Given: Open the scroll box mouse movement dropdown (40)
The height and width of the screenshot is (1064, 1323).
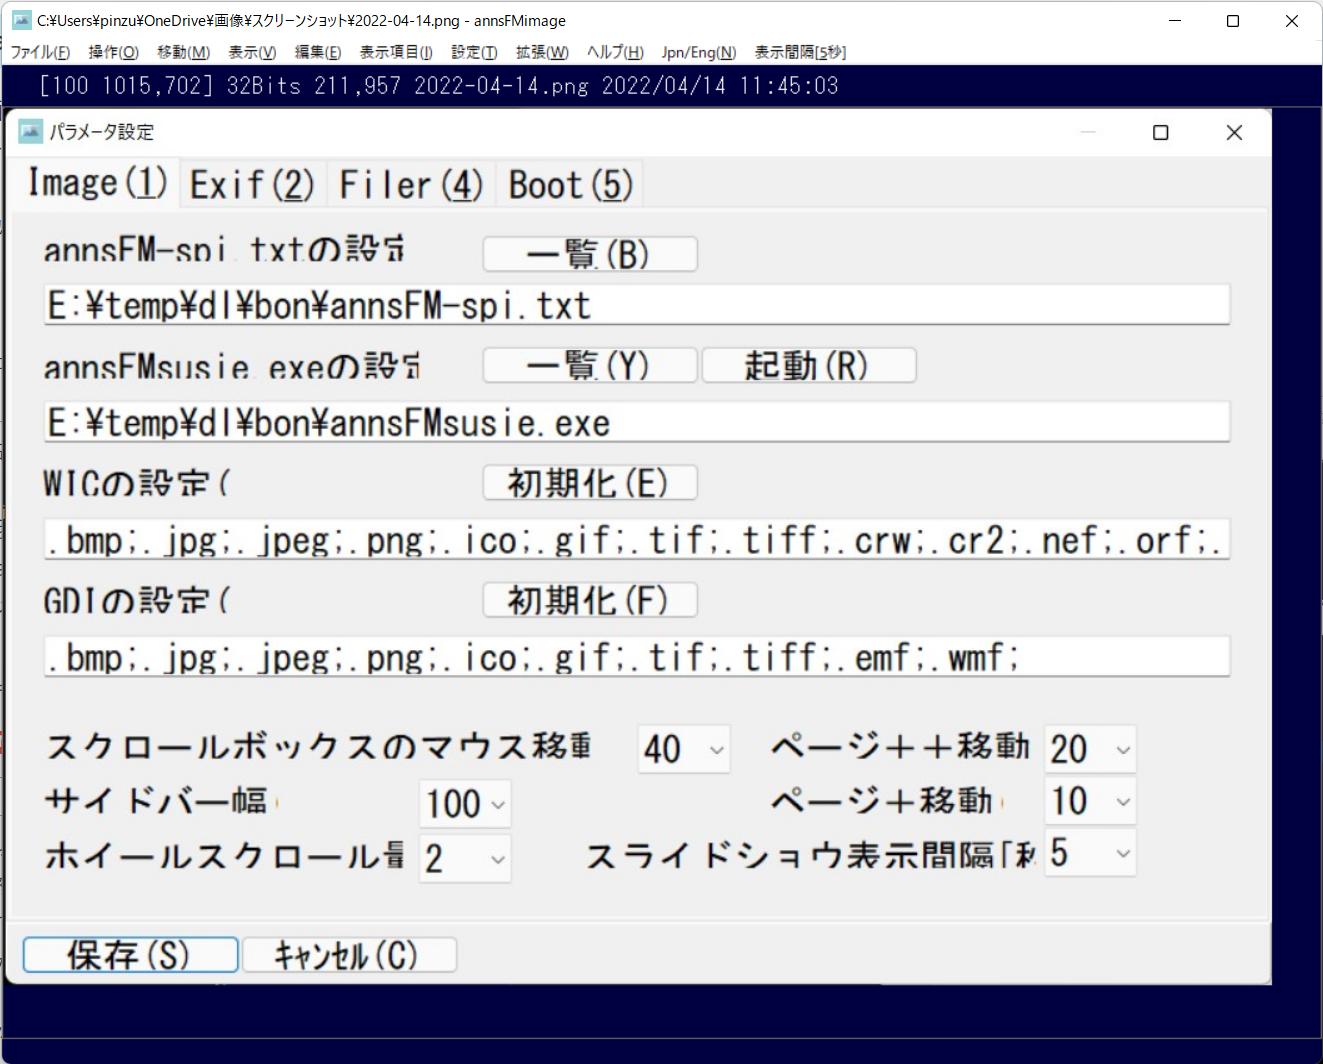Looking at the screenshot, I should click(684, 749).
